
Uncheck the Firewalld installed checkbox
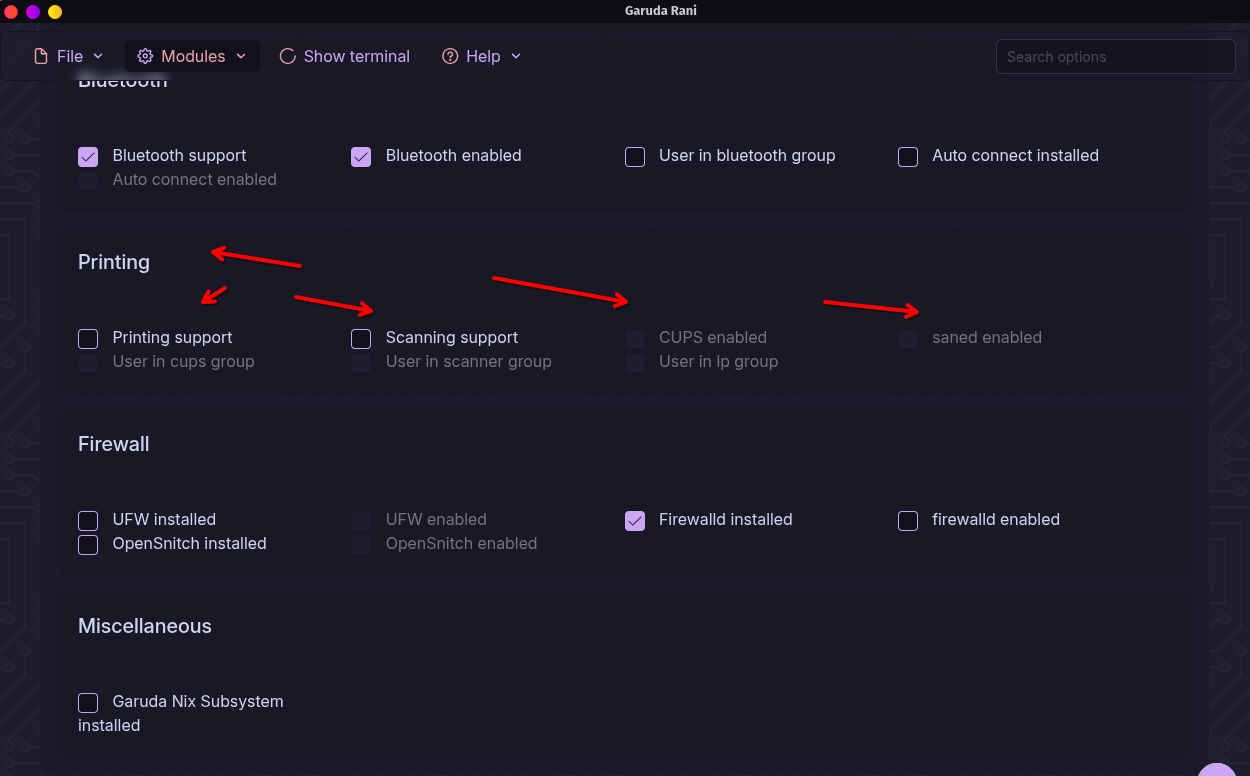635,520
